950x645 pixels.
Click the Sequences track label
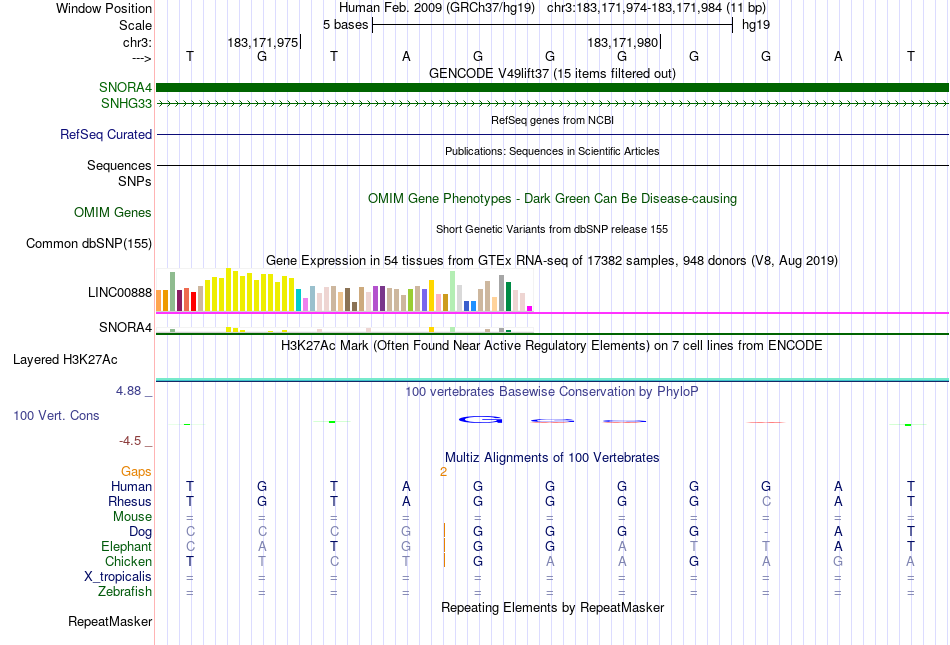coord(119,165)
